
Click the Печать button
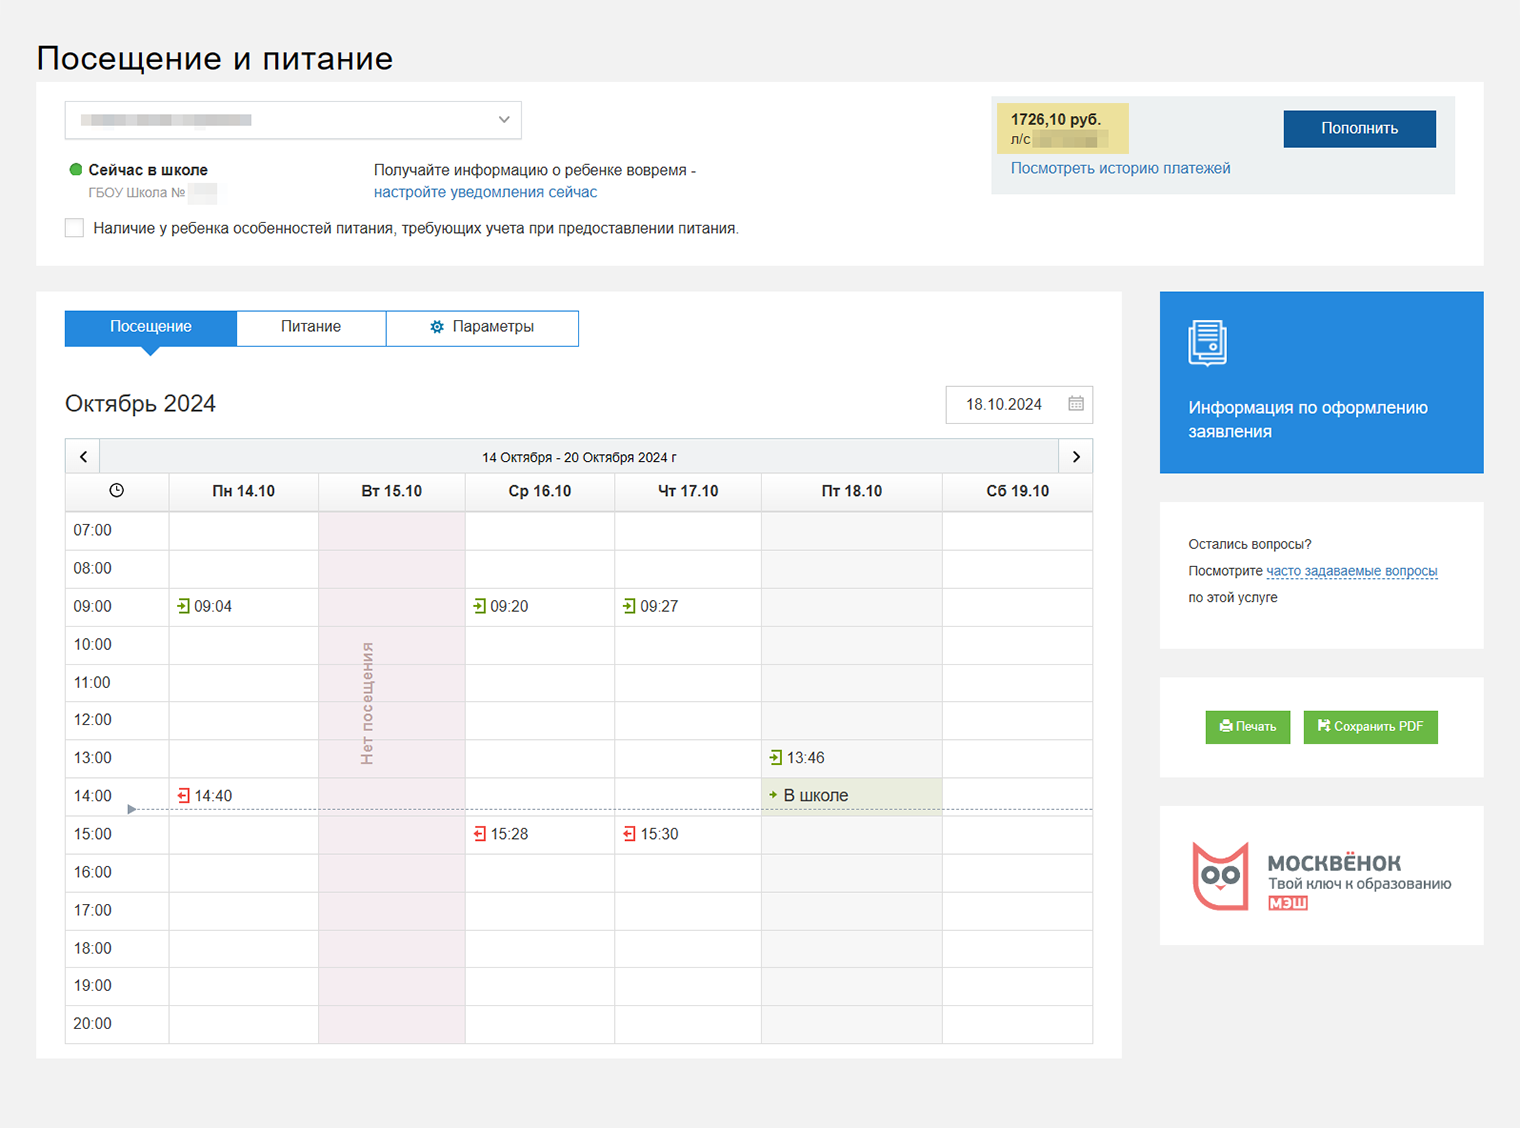(1248, 727)
